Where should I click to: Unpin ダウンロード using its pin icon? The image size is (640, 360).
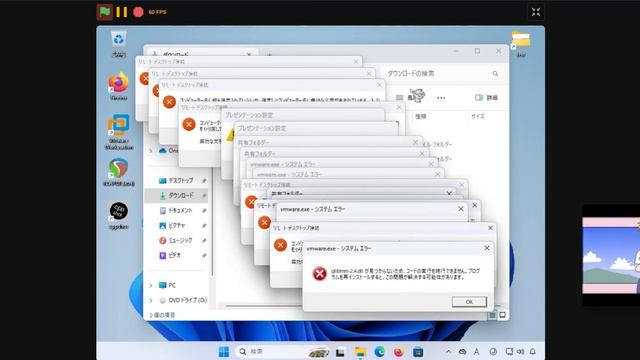(x=204, y=196)
